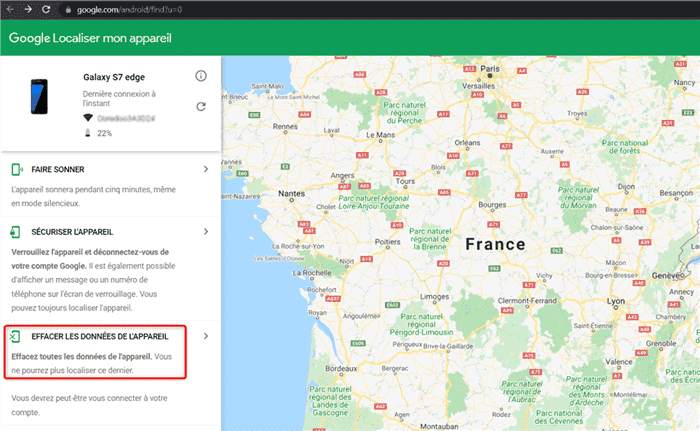The height and width of the screenshot is (431, 700).
Task: Expand FAIRE SONNER using its chevron
Action: point(206,169)
